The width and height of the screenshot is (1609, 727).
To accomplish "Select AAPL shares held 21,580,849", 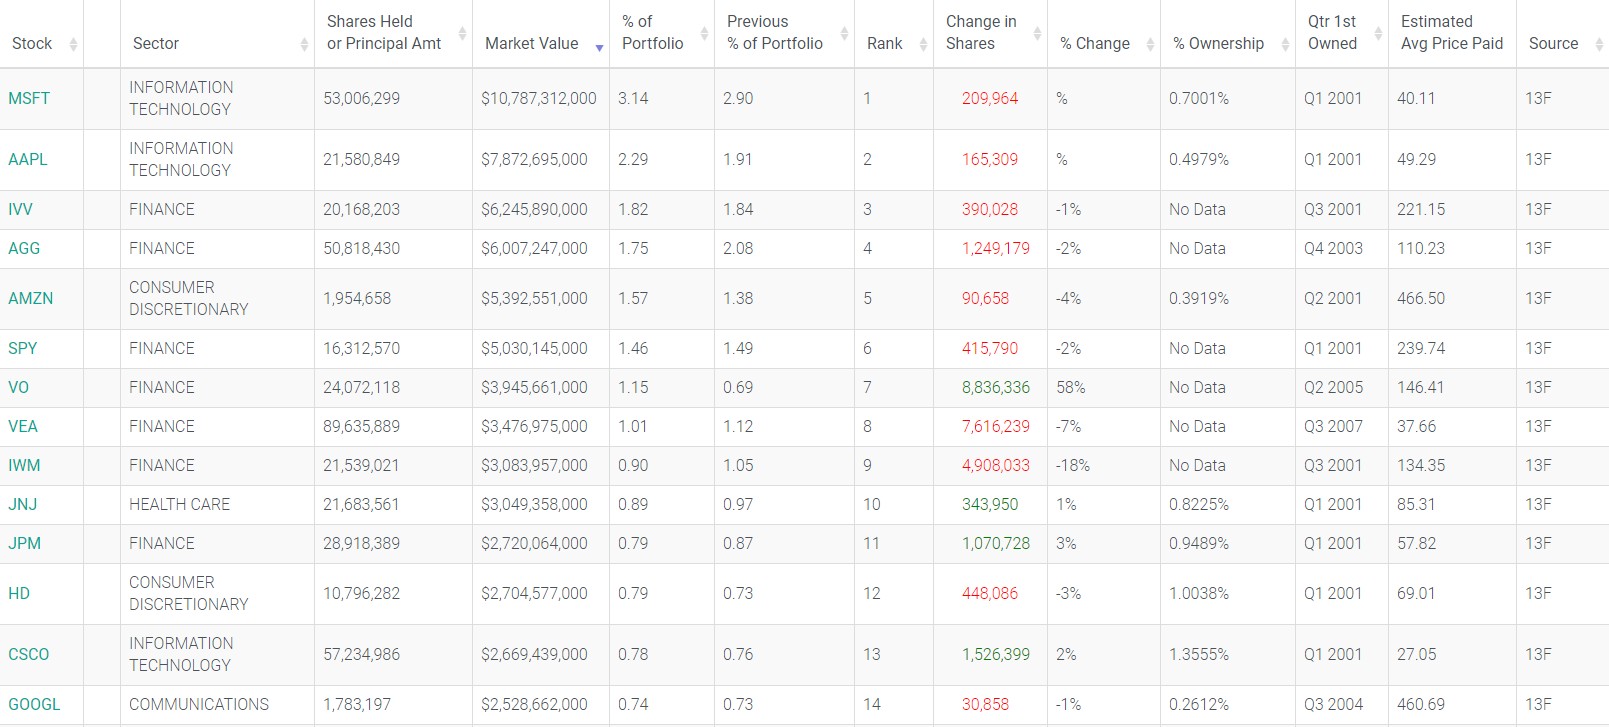I will [361, 160].
